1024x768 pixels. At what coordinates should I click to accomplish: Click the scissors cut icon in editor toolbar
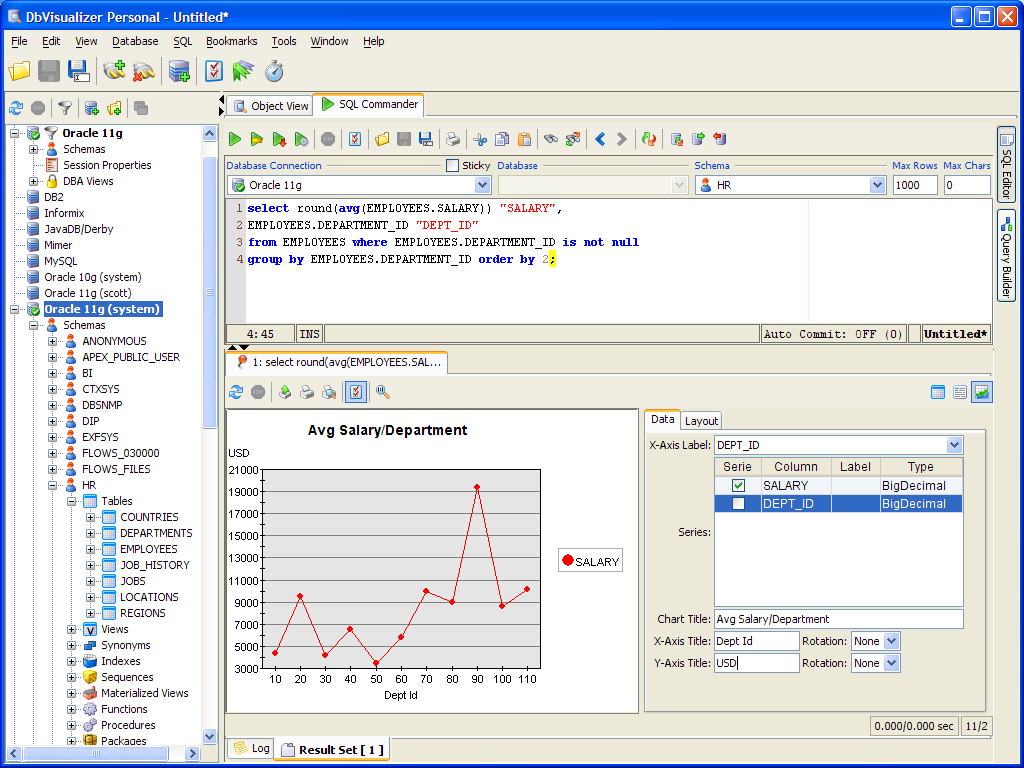click(x=480, y=139)
